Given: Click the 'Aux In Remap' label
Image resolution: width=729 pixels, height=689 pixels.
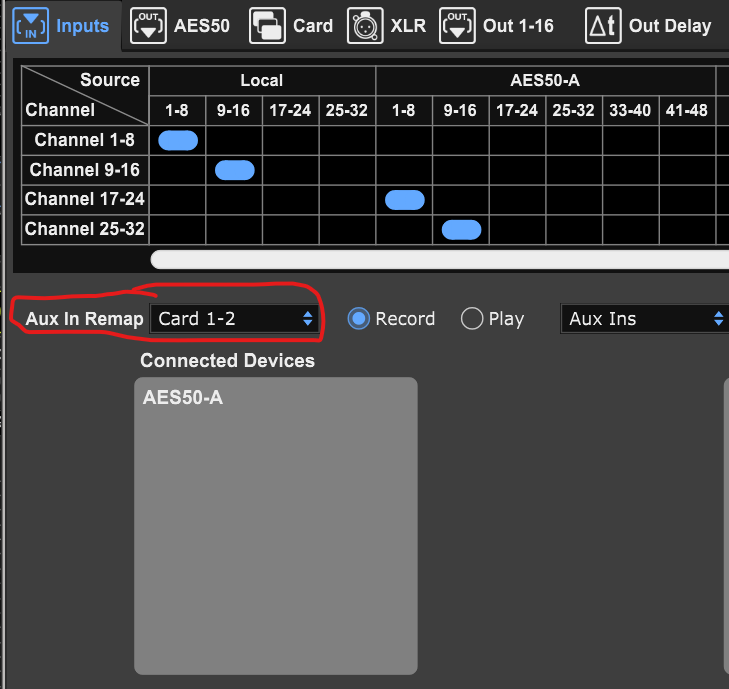Looking at the screenshot, I should tap(85, 319).
